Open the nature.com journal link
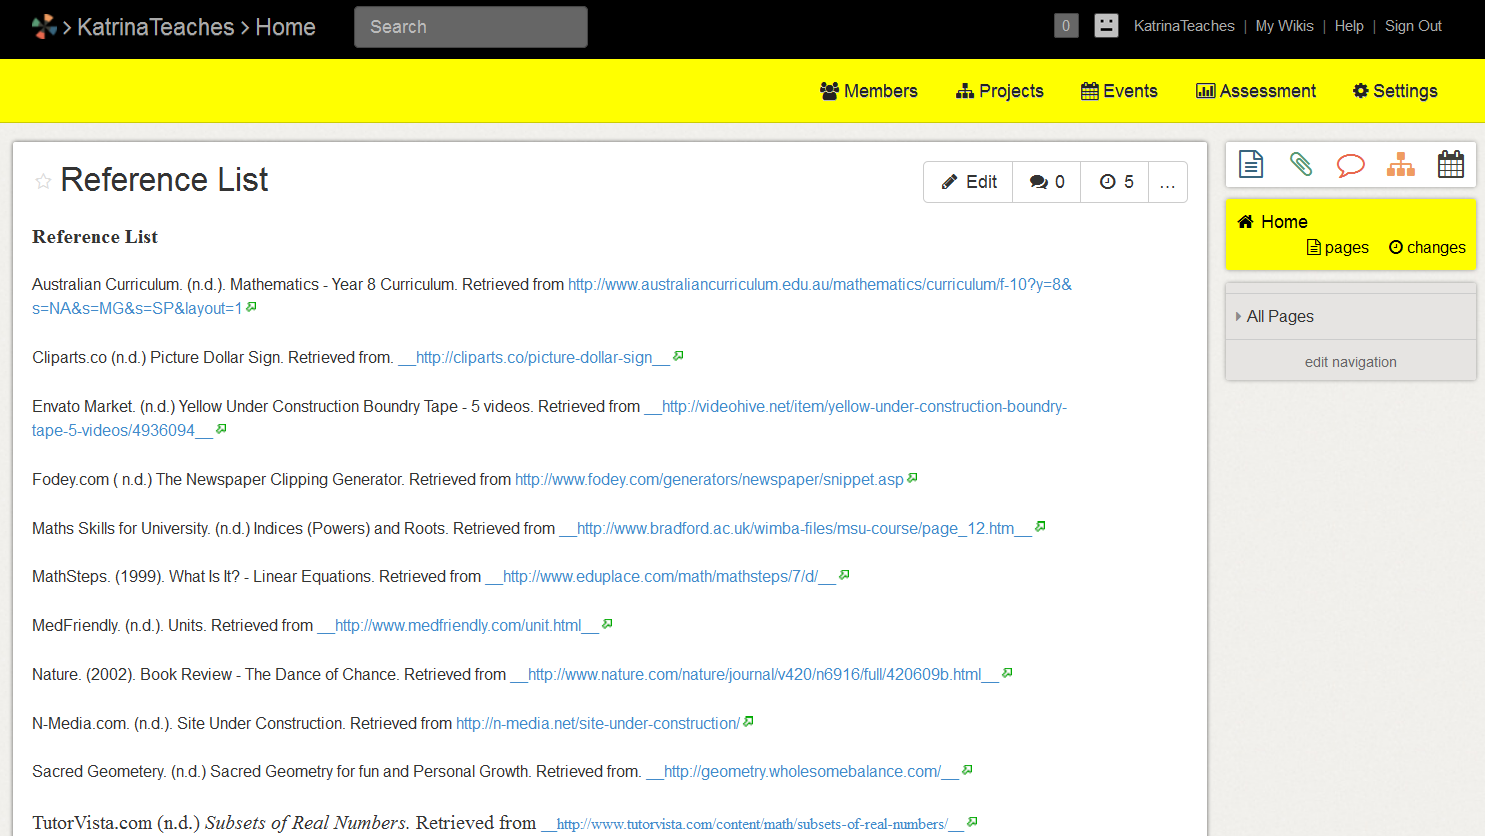 click(x=755, y=674)
